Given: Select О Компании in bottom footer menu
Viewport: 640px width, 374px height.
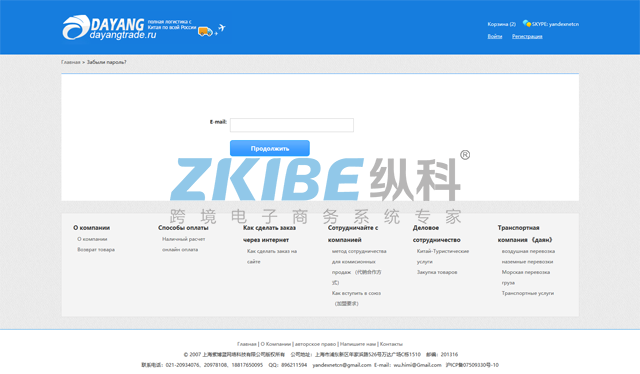Looking at the screenshot, I should (276, 344).
